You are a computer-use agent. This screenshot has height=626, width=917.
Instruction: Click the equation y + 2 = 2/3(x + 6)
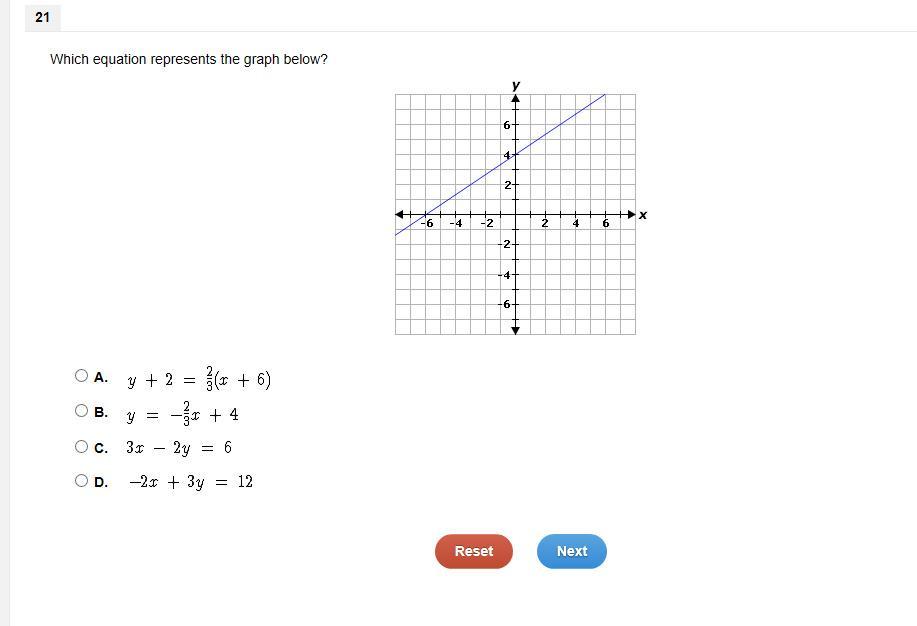click(199, 379)
